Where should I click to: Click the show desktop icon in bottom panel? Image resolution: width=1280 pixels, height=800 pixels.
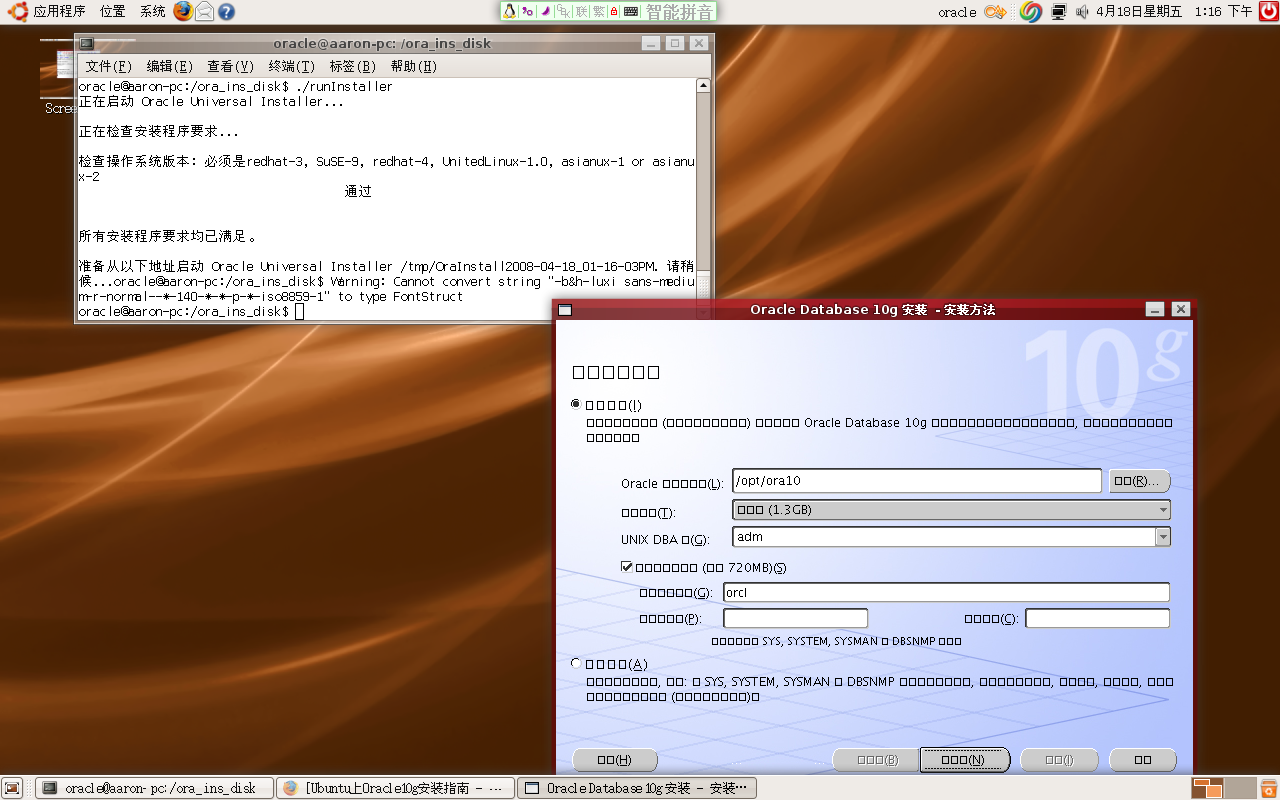tap(13, 788)
